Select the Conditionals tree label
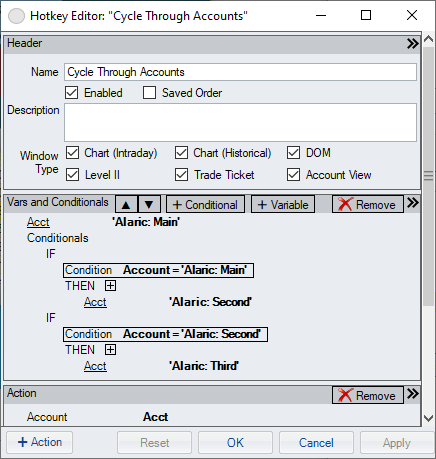Image resolution: width=436 pixels, height=459 pixels. point(58,238)
